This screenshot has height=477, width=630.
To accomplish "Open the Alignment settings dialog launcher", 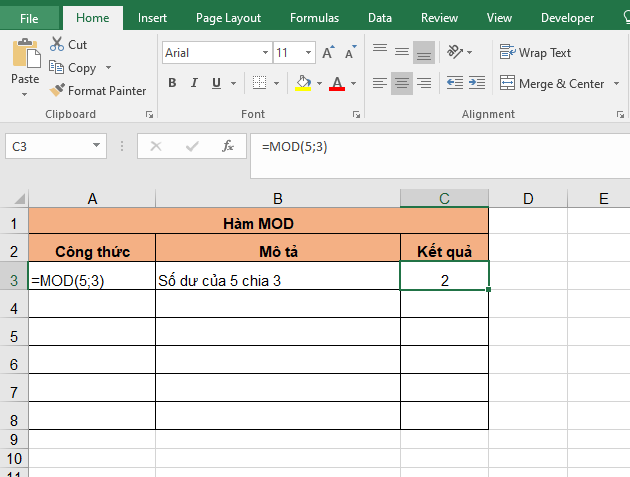I will point(620,115).
